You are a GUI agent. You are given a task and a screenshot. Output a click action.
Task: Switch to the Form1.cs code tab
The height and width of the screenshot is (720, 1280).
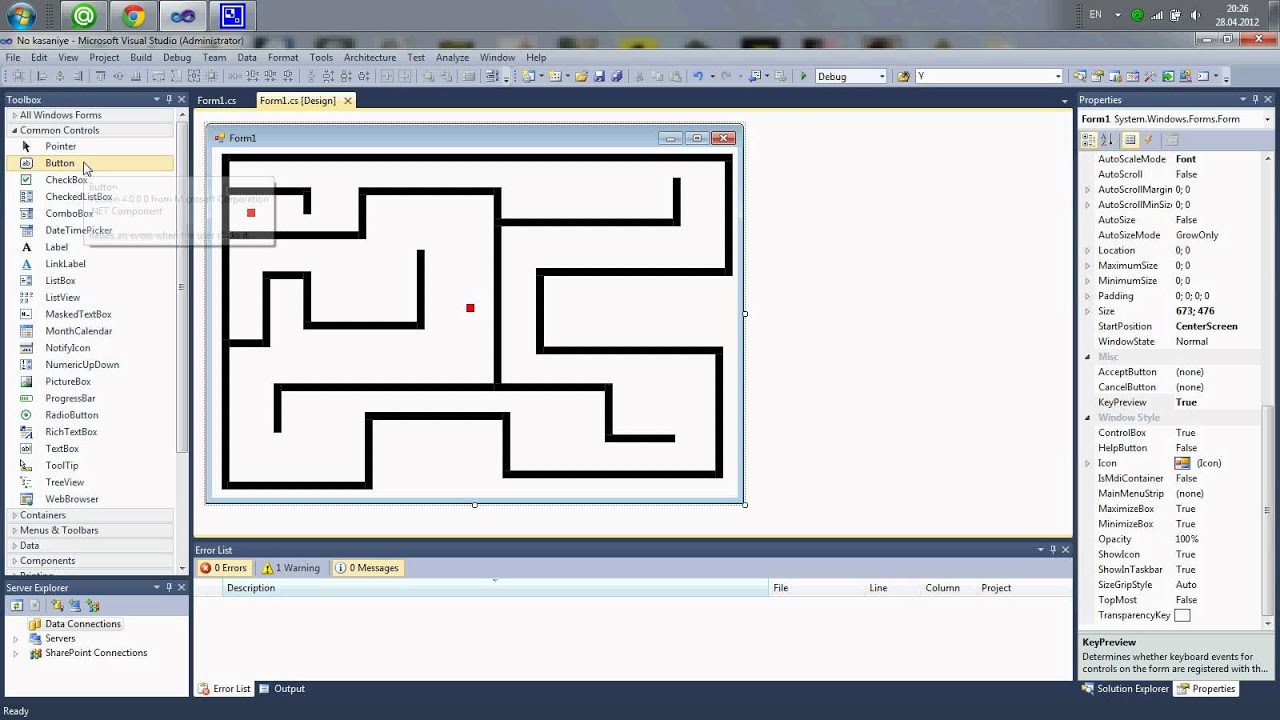tap(217, 100)
